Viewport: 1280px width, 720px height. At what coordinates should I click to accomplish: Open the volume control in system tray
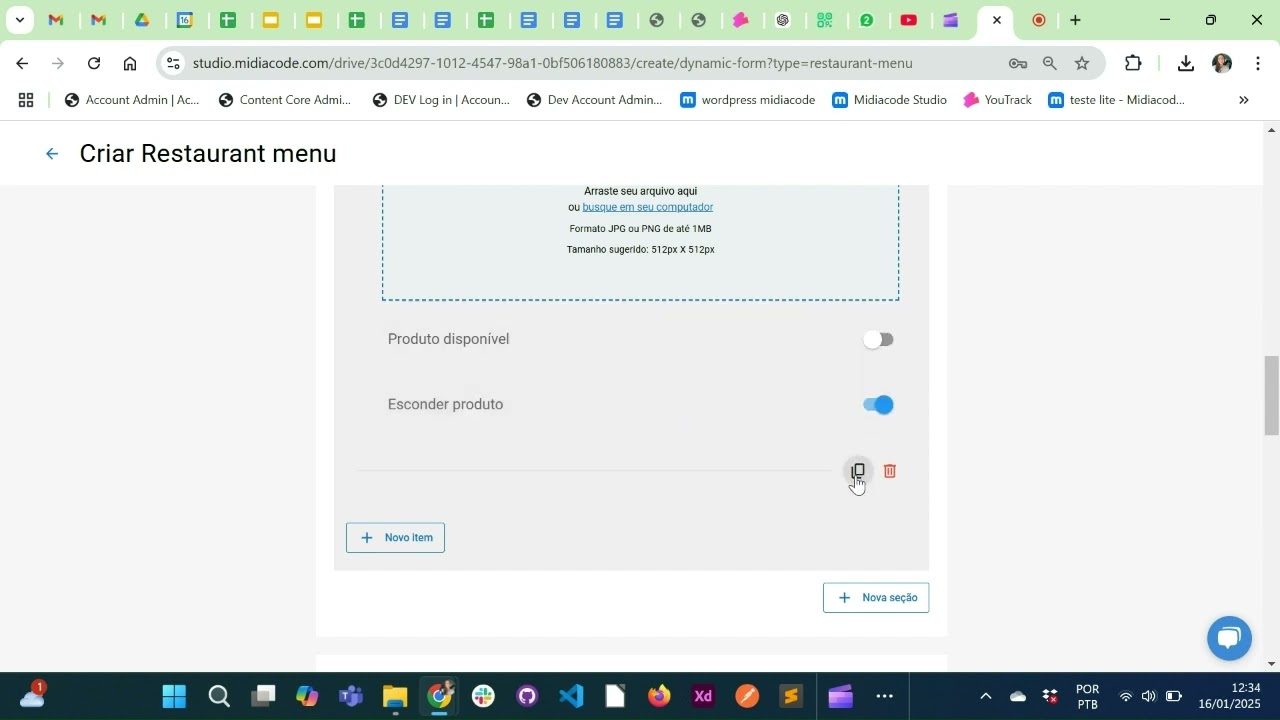1149,696
